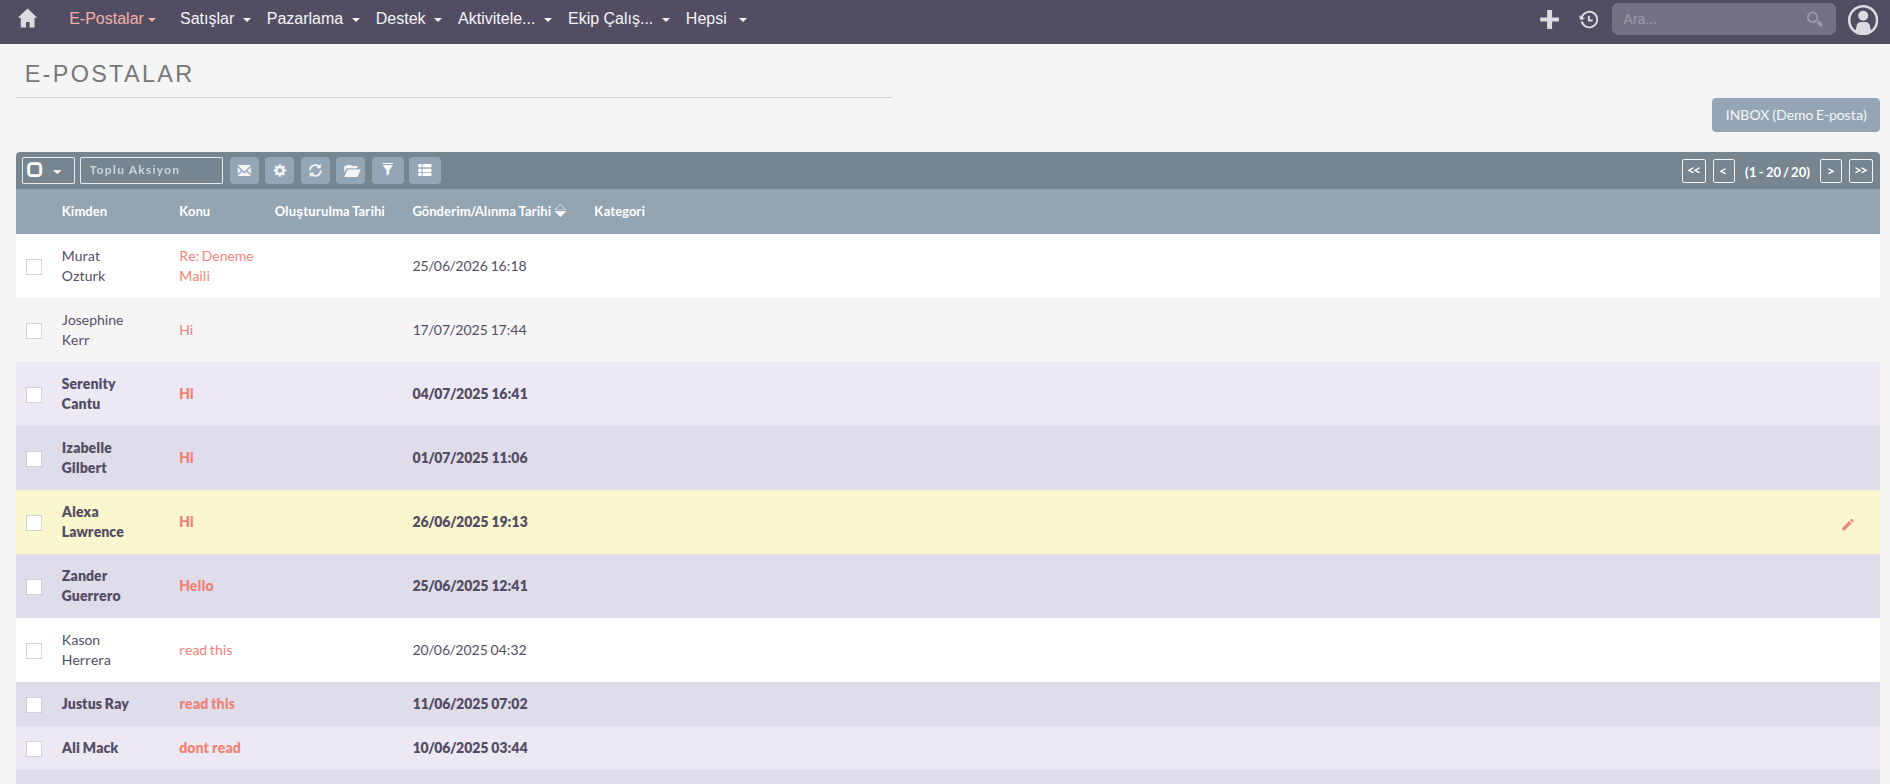Tick the checkbox for Murat Ozturk email
The width and height of the screenshot is (1890, 784).
(x=34, y=267)
